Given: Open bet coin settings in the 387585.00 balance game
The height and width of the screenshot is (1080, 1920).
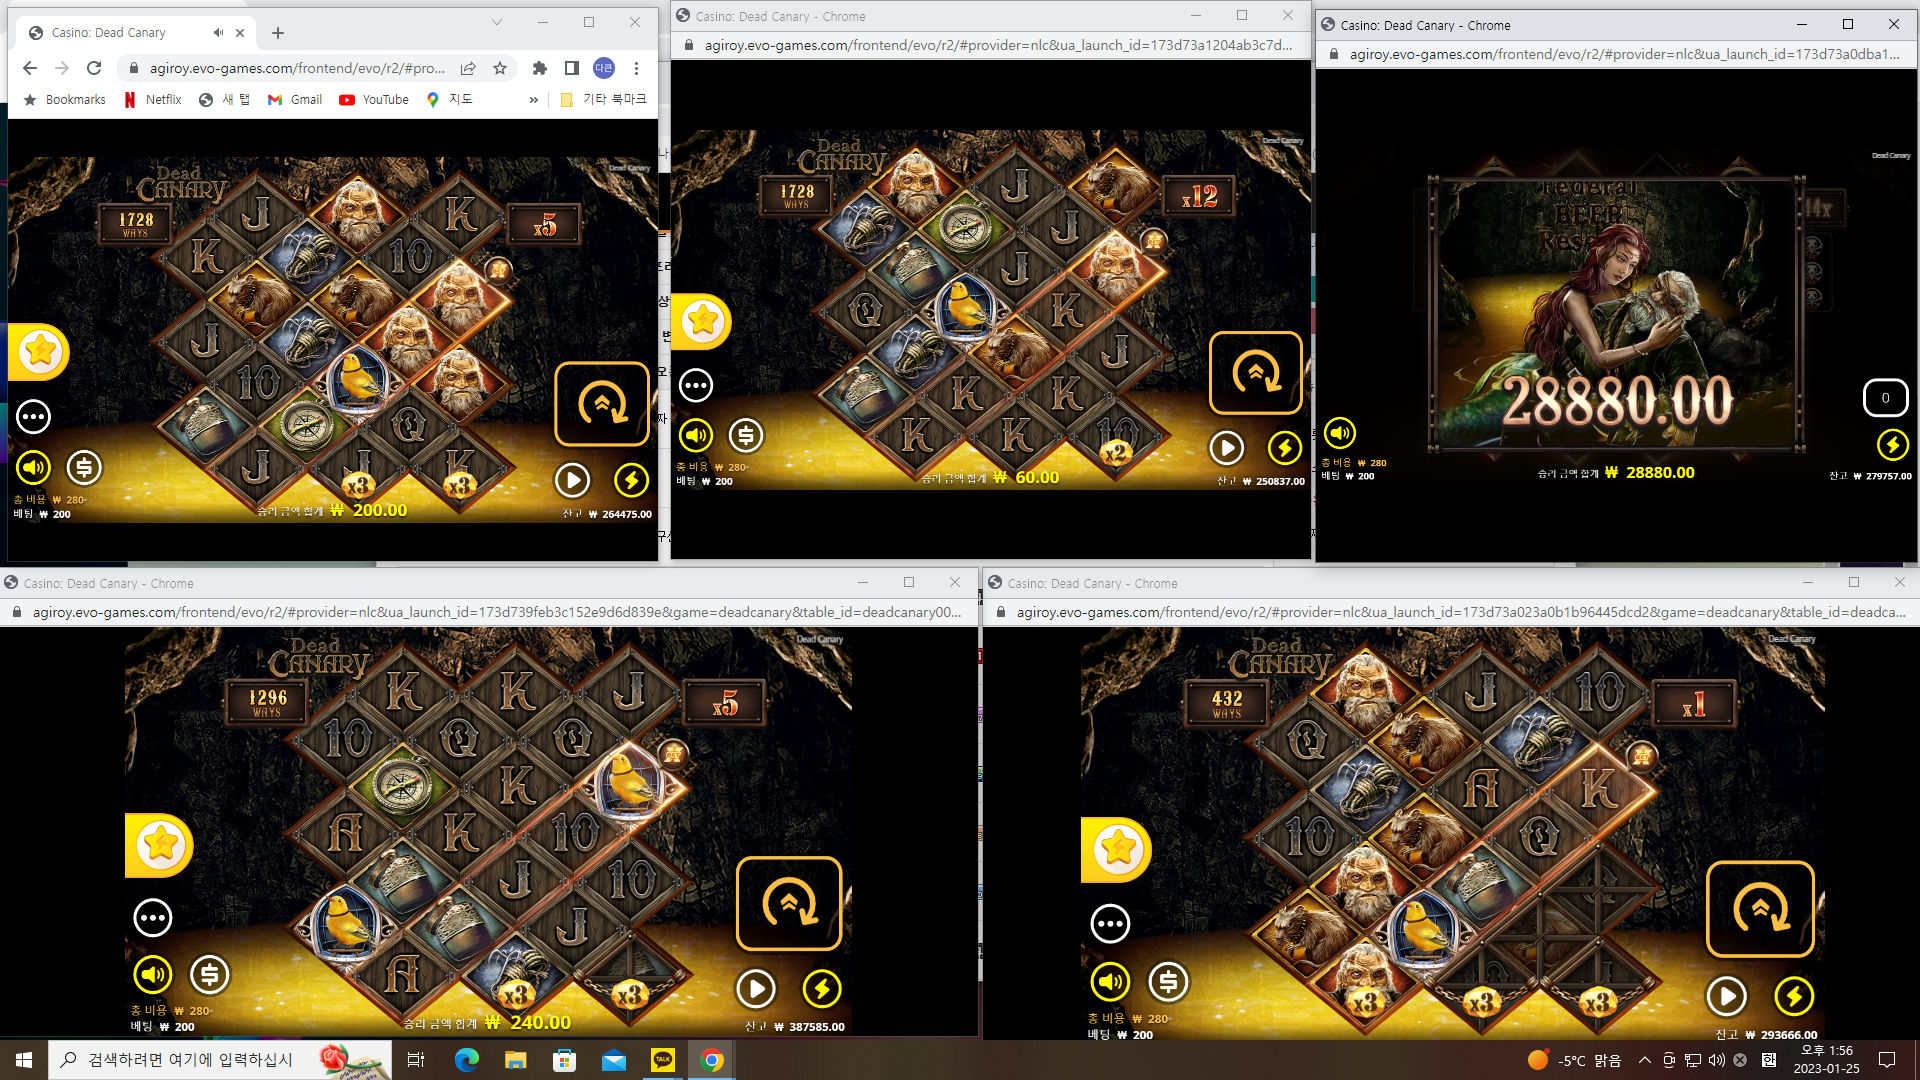Looking at the screenshot, I should [x=210, y=975].
